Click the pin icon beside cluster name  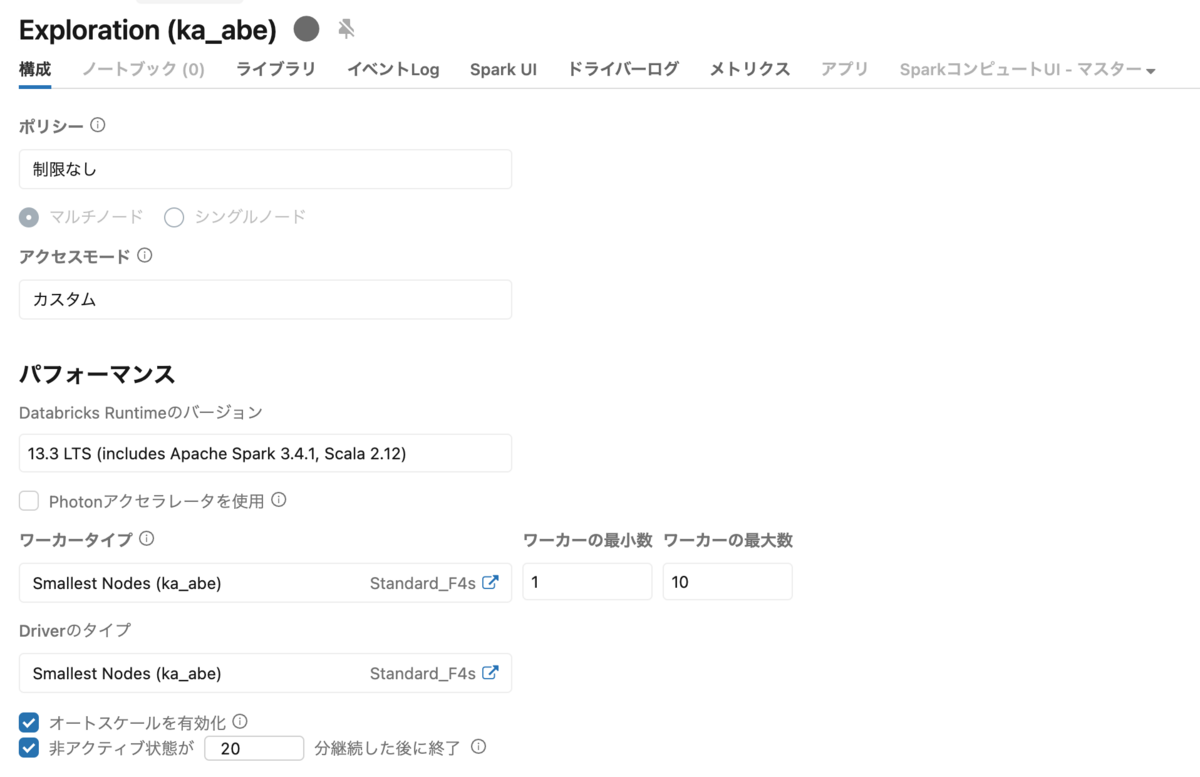346,29
